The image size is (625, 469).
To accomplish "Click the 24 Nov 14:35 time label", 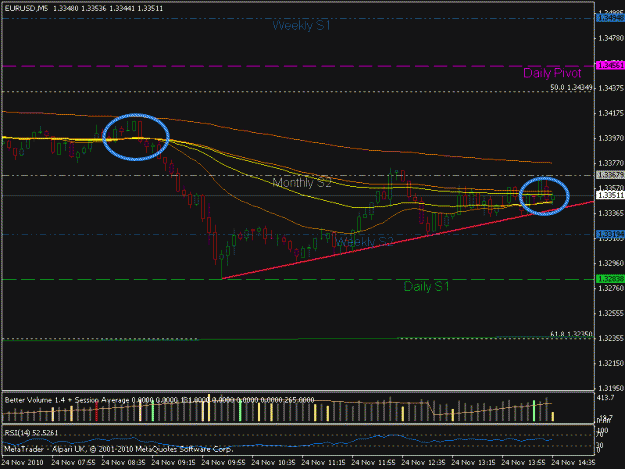I will pyautogui.click(x=573, y=463).
